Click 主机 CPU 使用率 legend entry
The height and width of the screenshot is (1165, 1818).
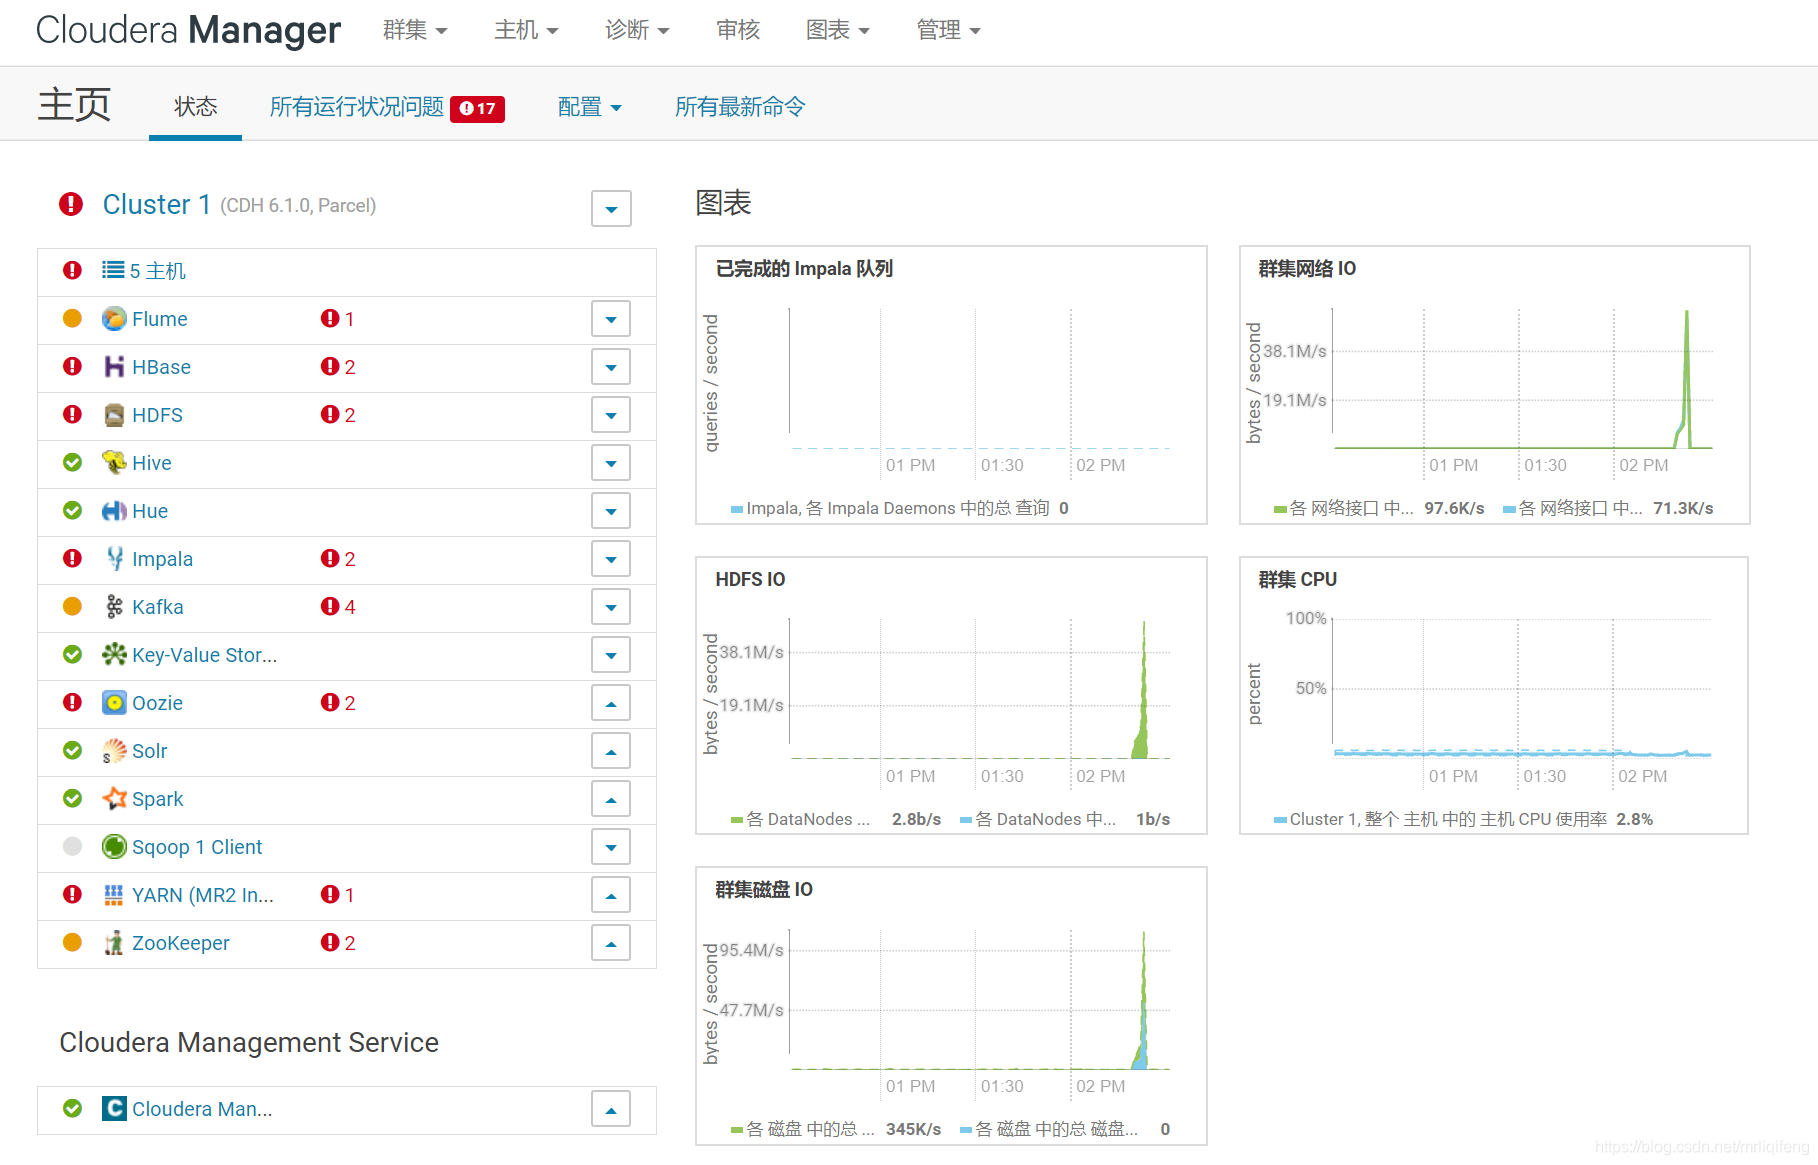[x=1463, y=820]
